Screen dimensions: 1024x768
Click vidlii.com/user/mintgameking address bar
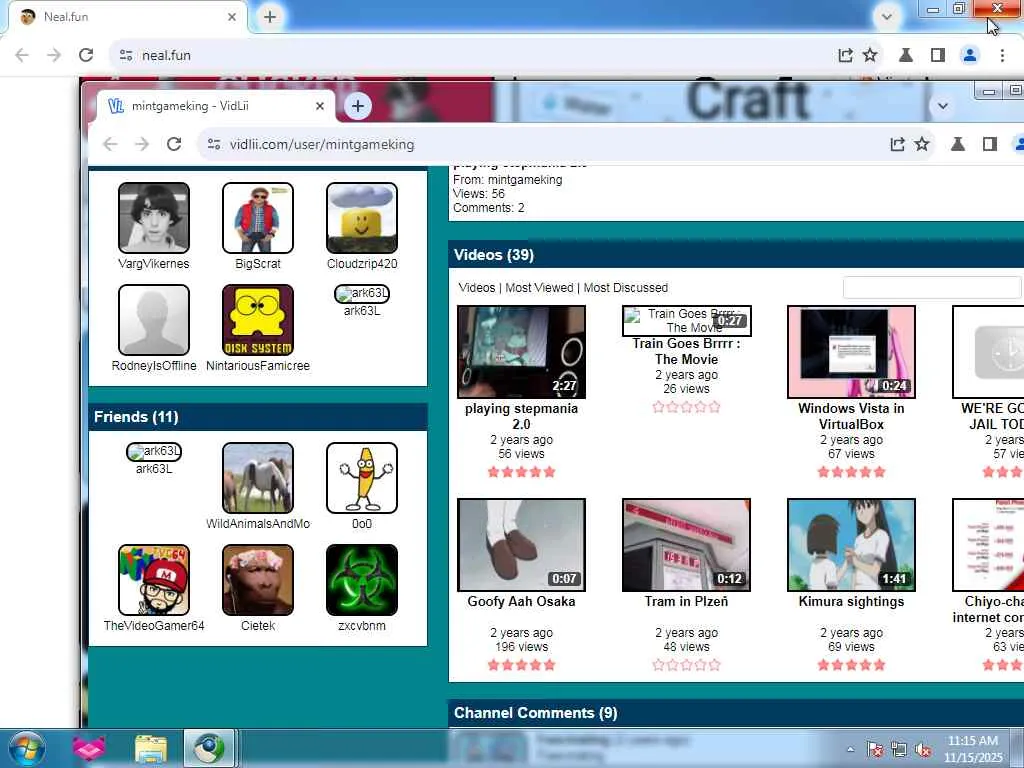pos(322,144)
